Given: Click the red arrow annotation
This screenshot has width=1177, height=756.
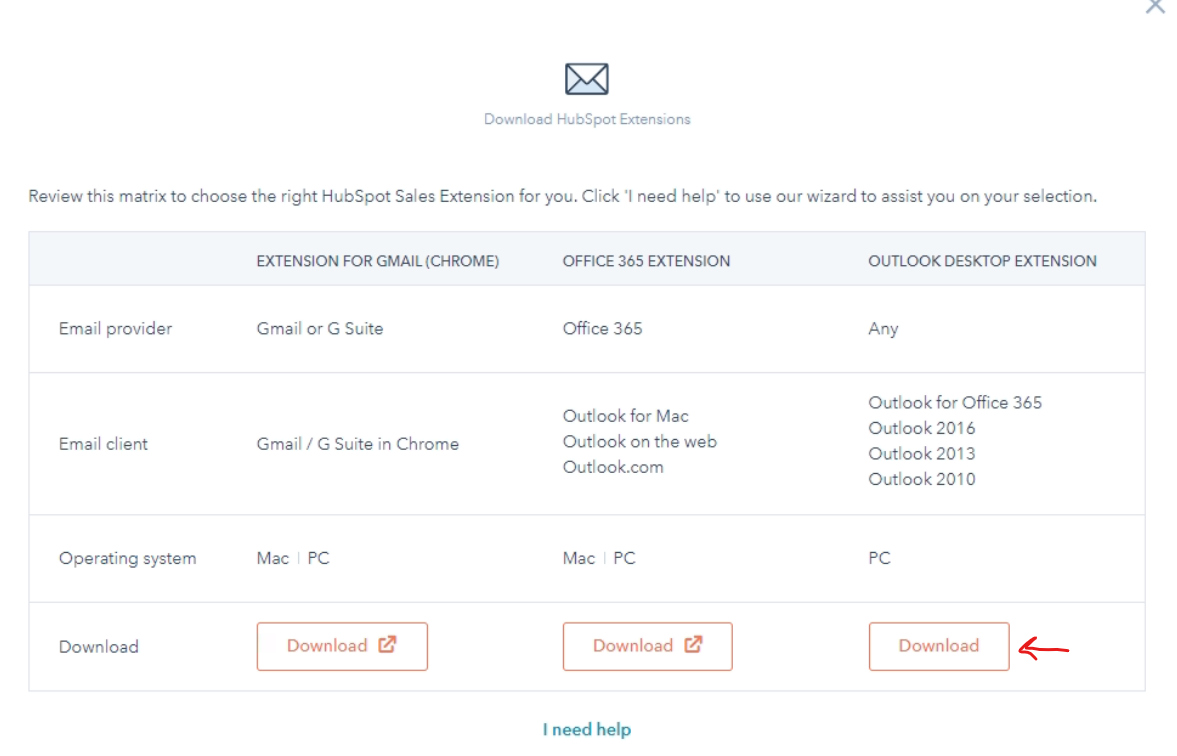Looking at the screenshot, I should [x=1043, y=651].
